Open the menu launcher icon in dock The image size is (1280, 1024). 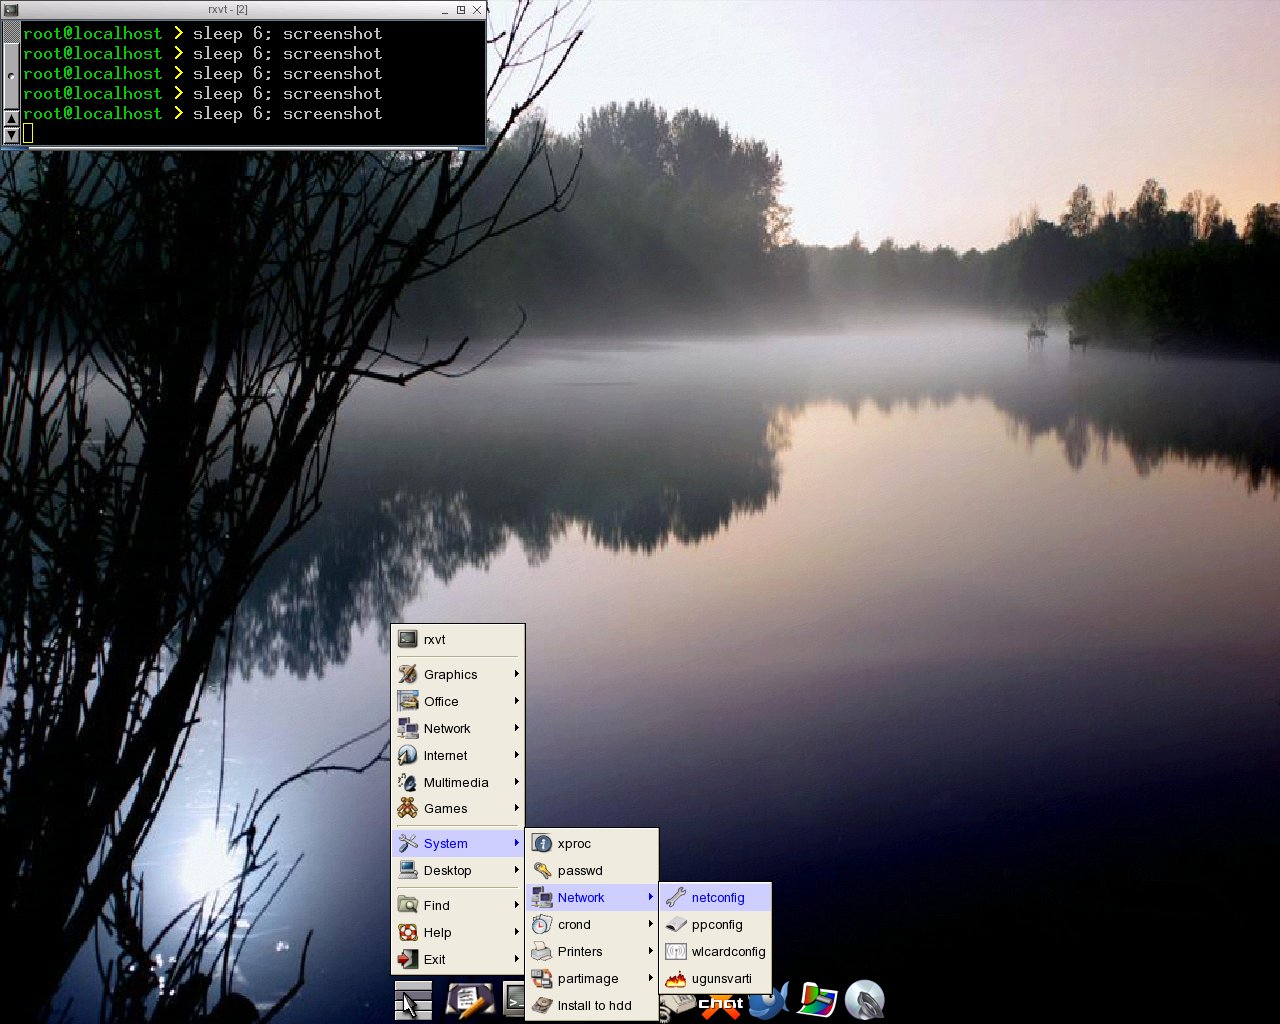(x=413, y=1001)
